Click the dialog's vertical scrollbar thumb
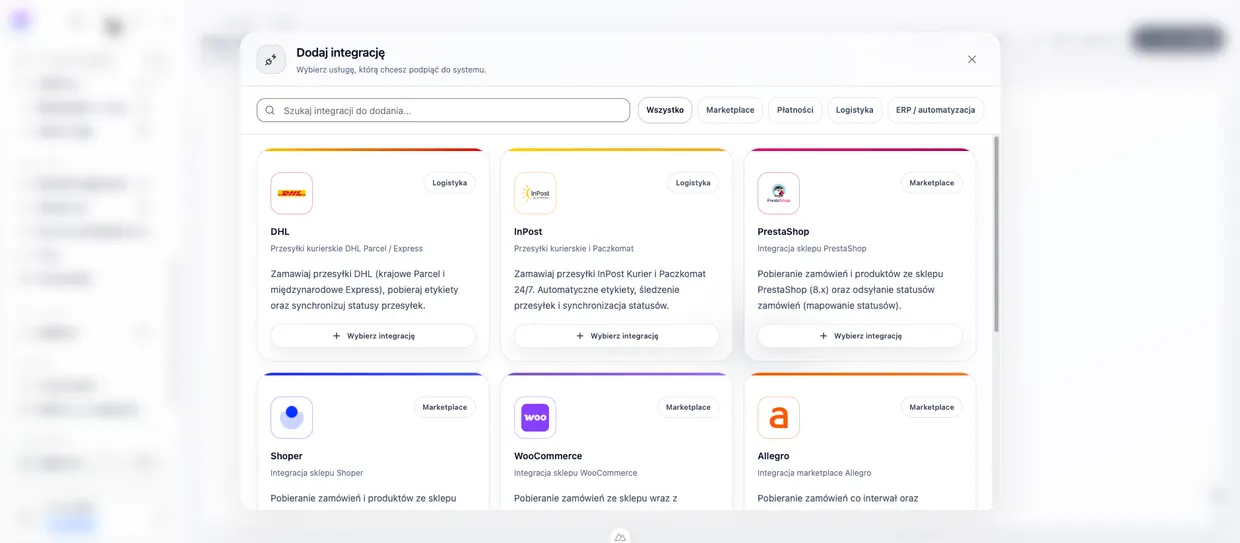Image resolution: width=1240 pixels, height=543 pixels. click(x=996, y=234)
